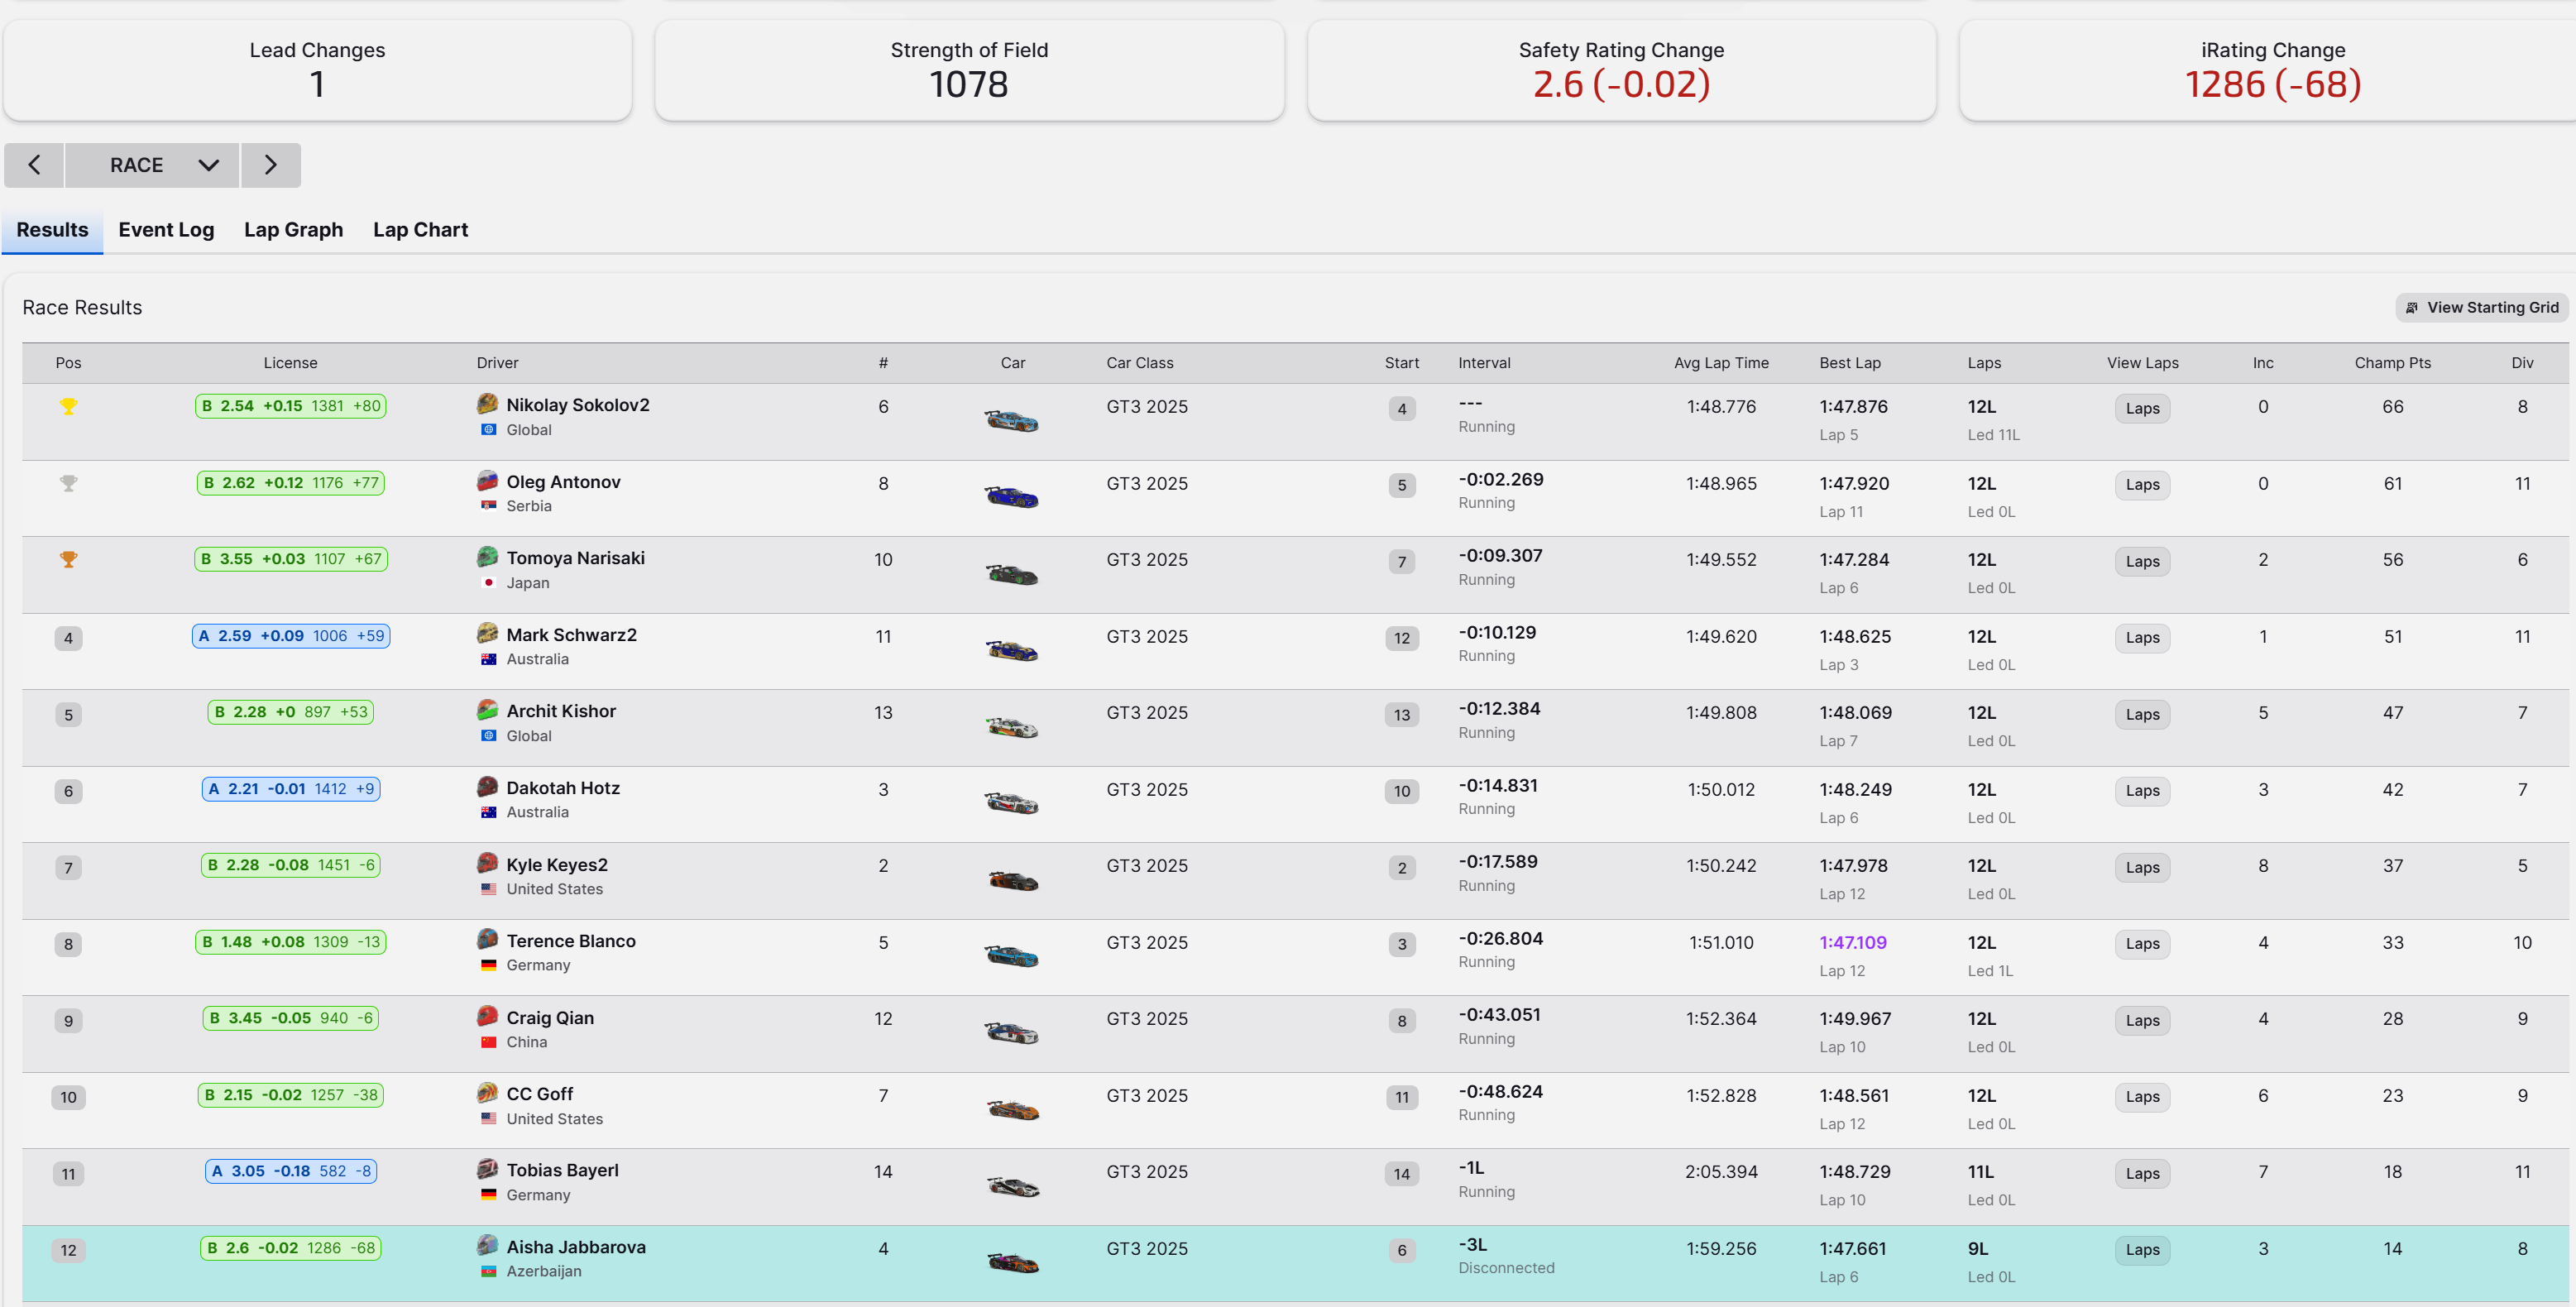
Task: Click the bronze trophy icon in third row
Action: (68, 560)
